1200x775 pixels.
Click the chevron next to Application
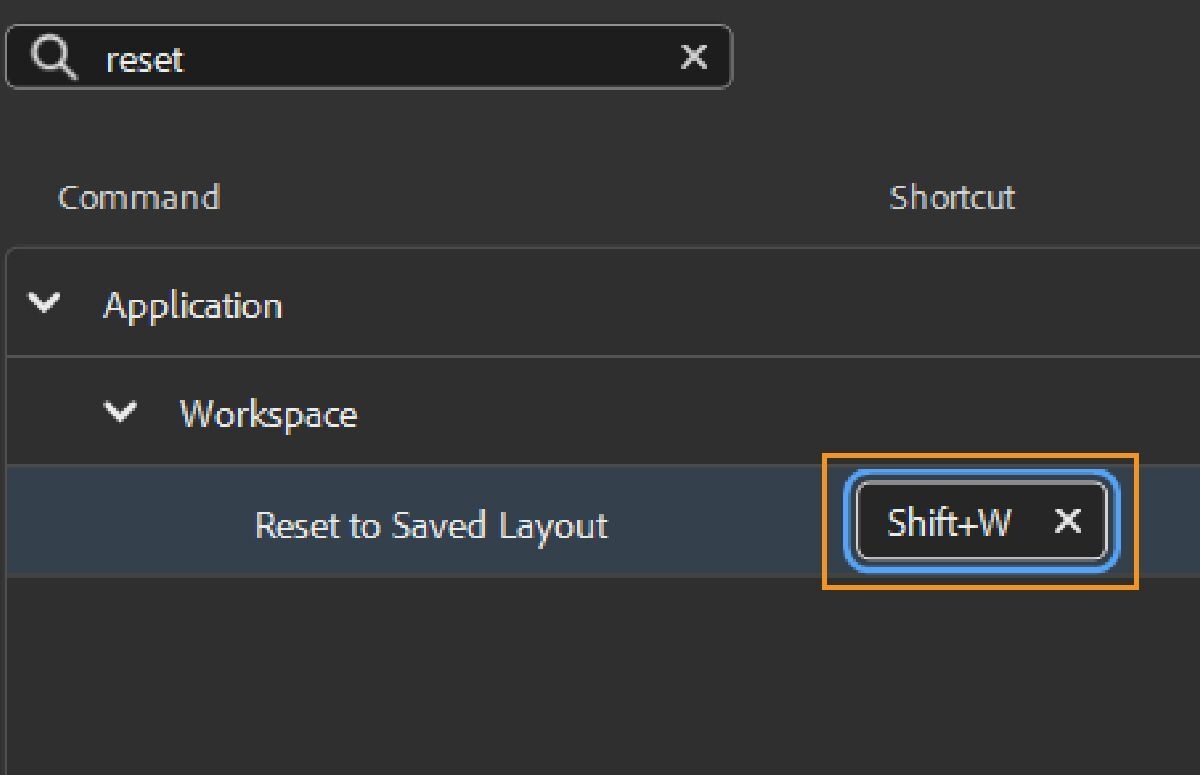[x=44, y=305]
